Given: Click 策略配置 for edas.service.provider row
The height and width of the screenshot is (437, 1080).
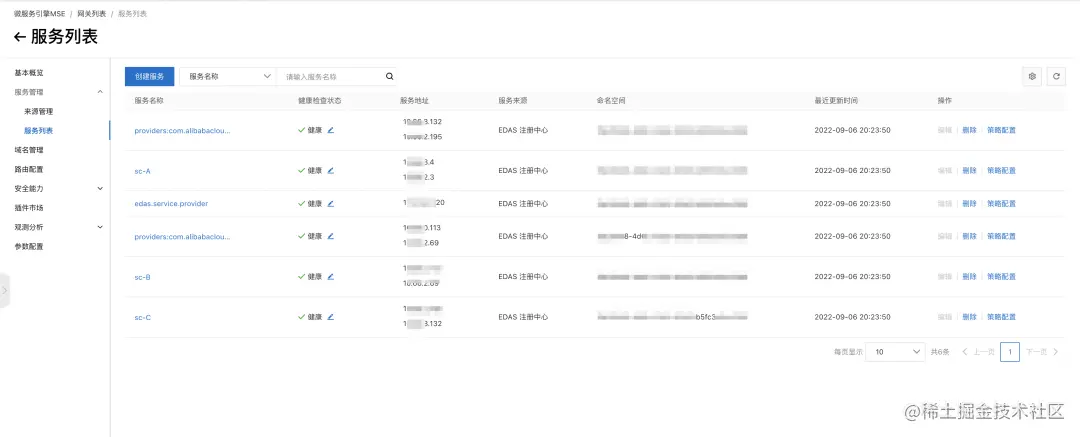Looking at the screenshot, I should [1001, 203].
